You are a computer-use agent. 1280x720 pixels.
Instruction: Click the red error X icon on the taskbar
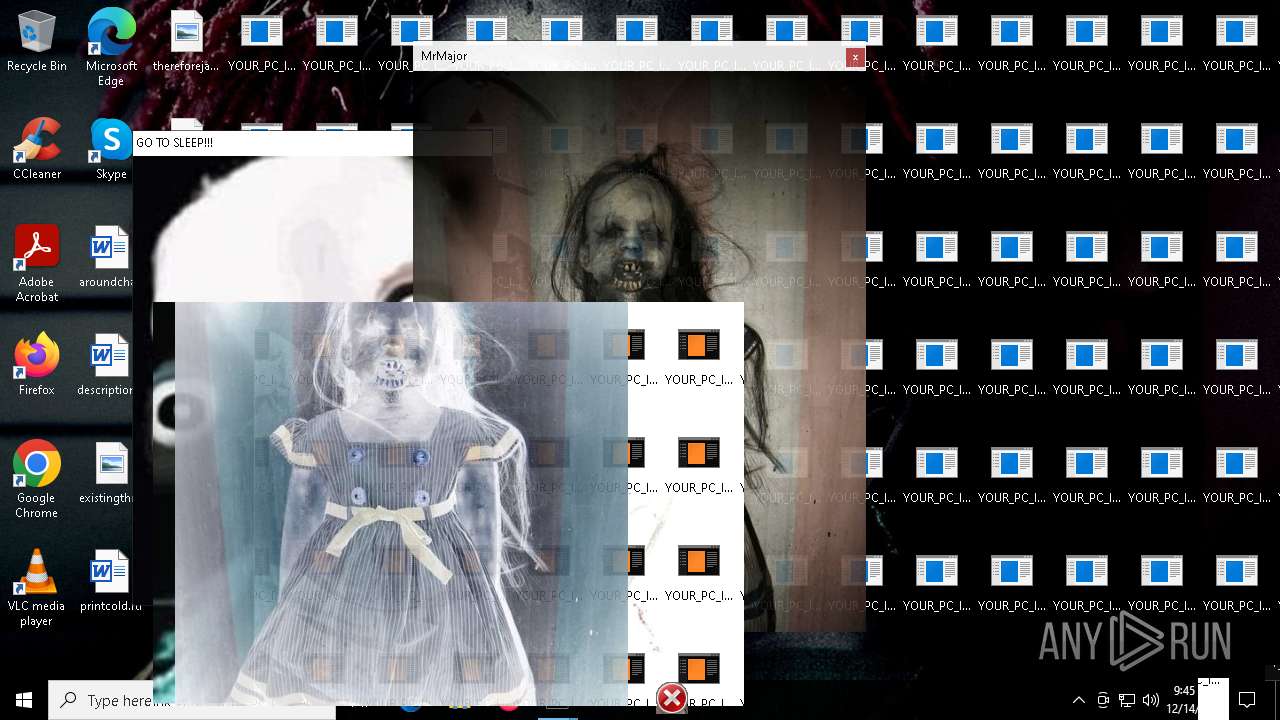point(672,698)
